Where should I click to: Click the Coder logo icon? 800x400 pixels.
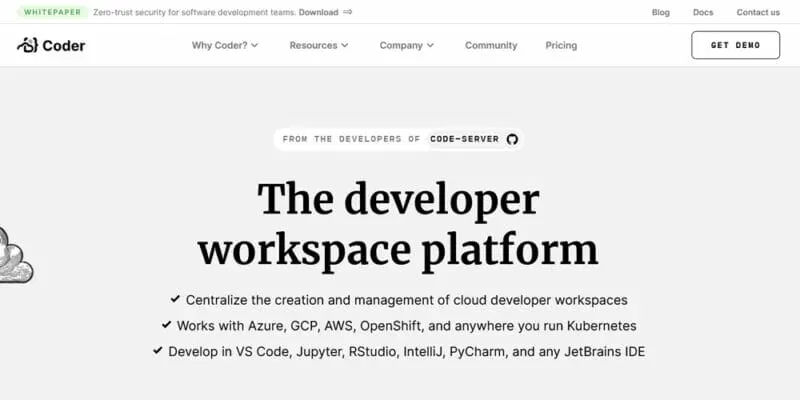point(28,45)
